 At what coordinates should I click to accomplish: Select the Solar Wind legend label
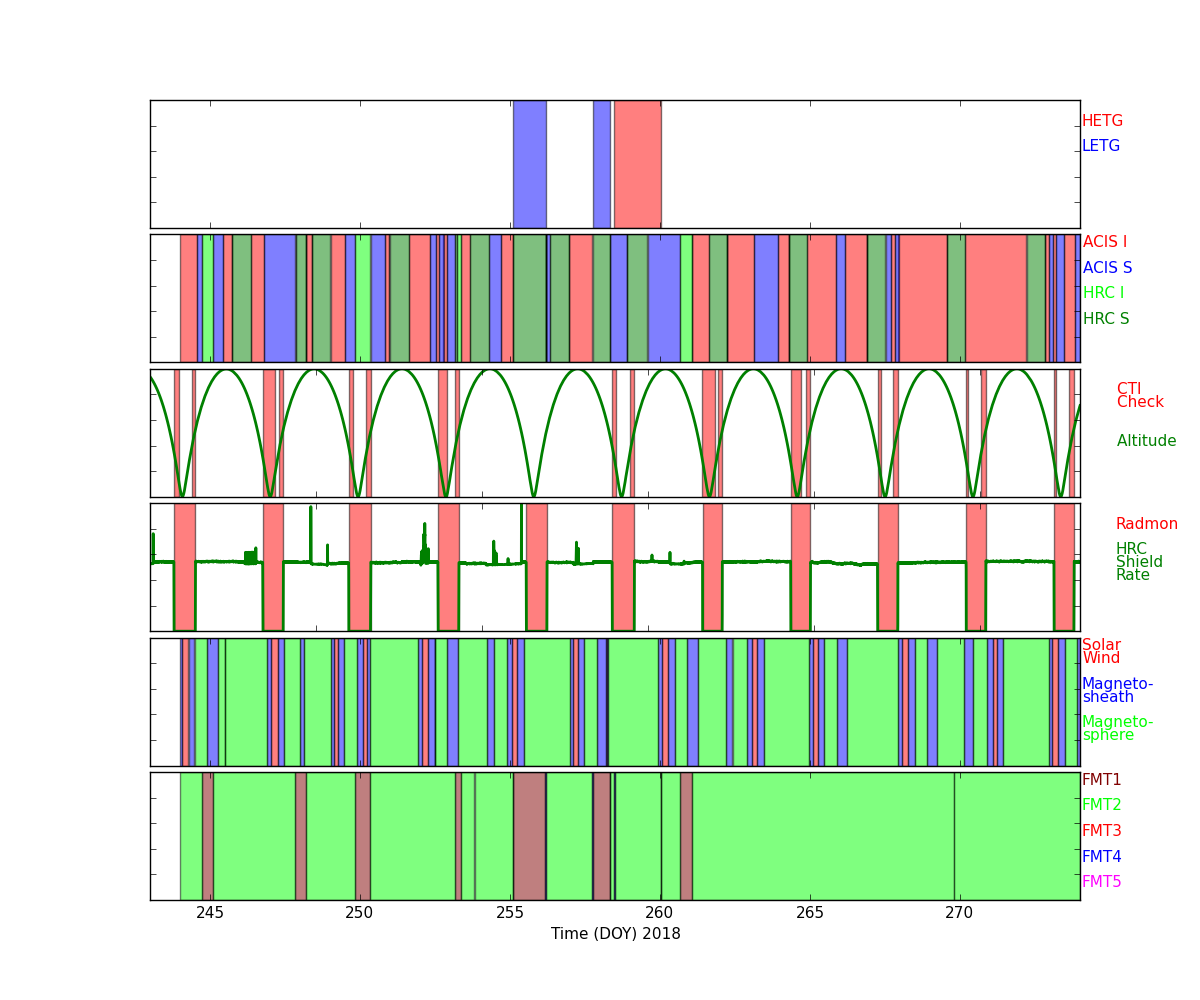tap(1101, 652)
